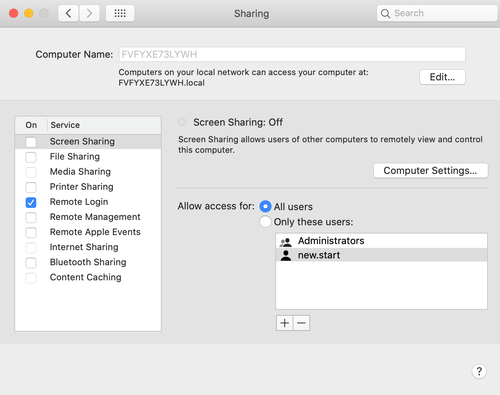The image size is (500, 395).
Task: Select the Screen Sharing service row
Action: [x=88, y=142]
